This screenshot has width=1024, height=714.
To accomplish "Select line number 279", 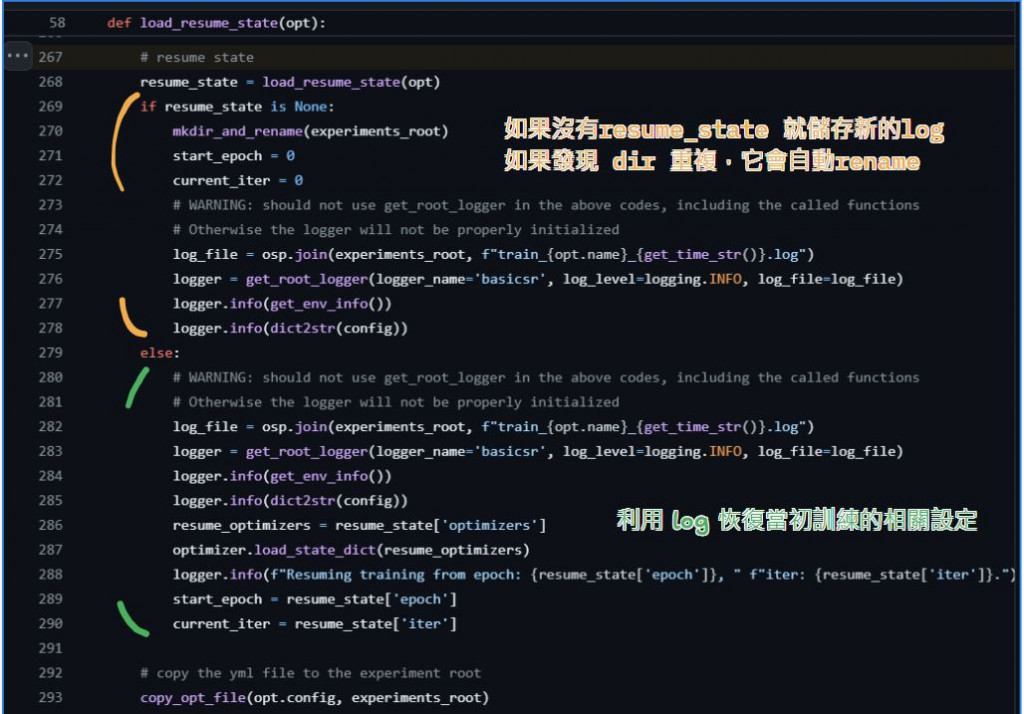I will pos(50,353).
